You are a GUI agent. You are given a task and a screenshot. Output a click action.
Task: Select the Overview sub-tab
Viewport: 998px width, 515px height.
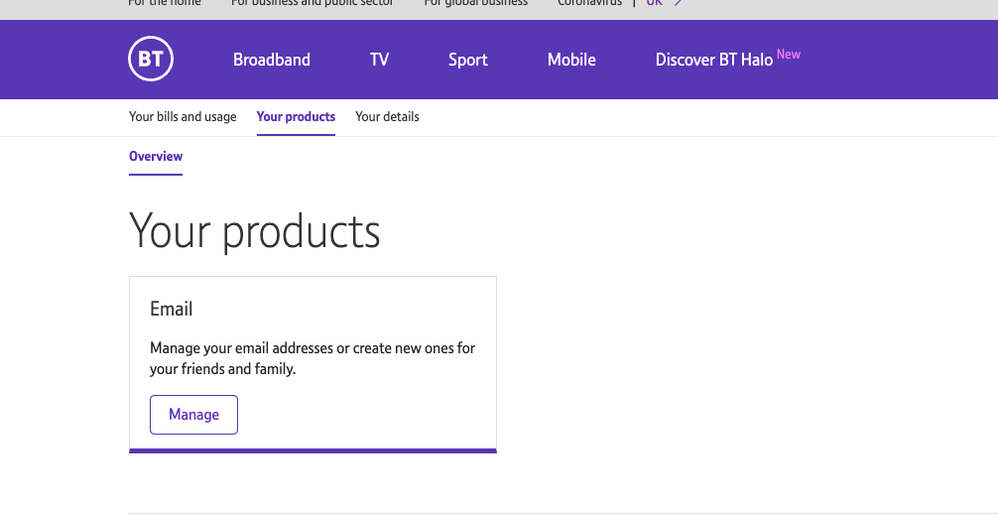pos(155,157)
